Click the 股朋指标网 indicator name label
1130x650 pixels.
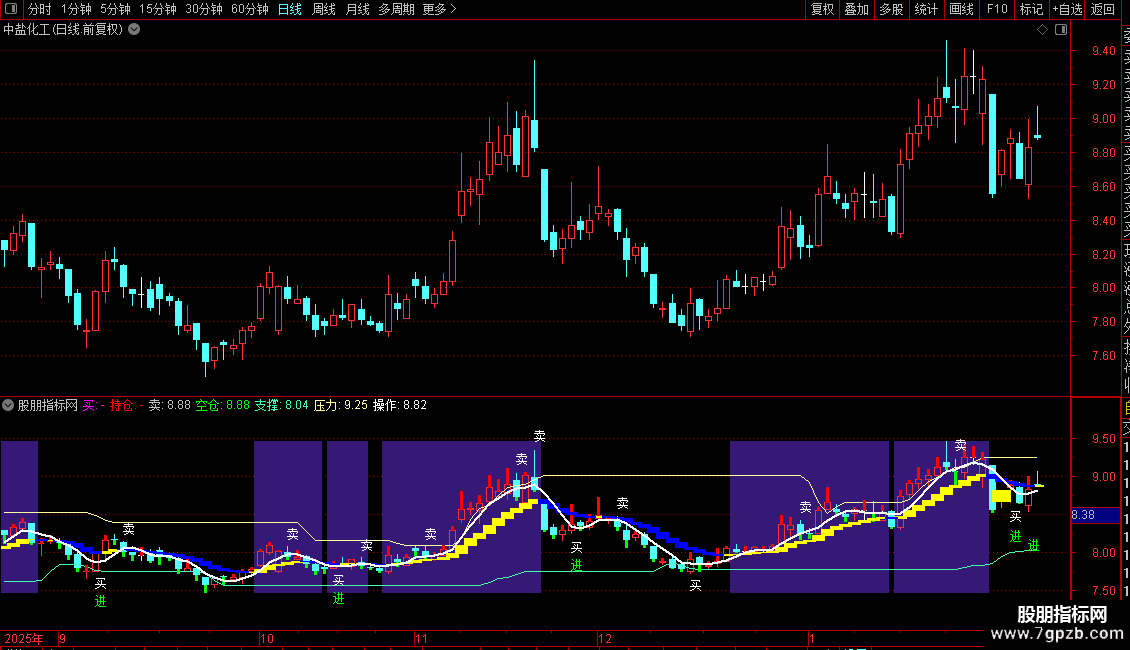[48, 405]
